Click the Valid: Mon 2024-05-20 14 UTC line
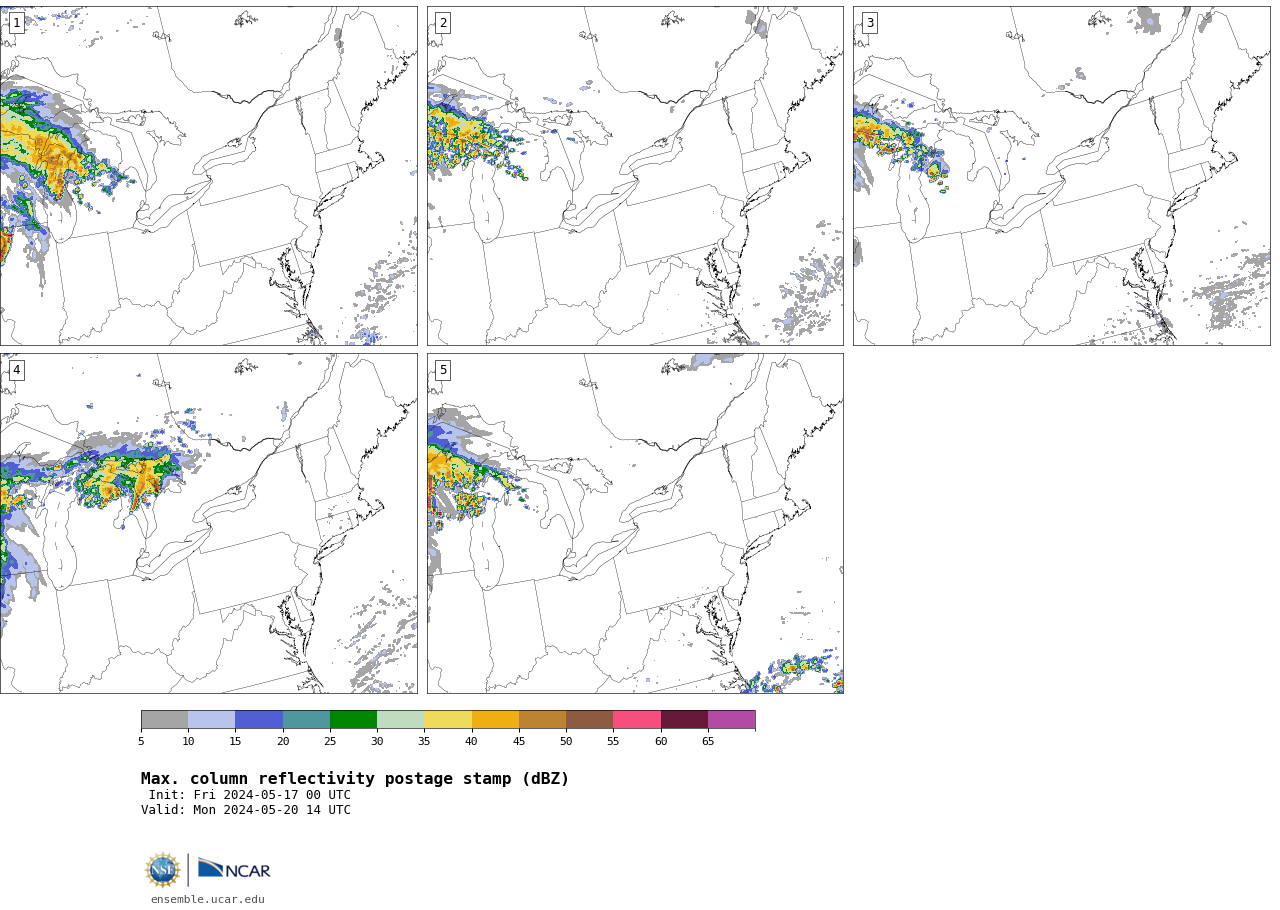Viewport: 1280px width, 910px height. [x=246, y=811]
